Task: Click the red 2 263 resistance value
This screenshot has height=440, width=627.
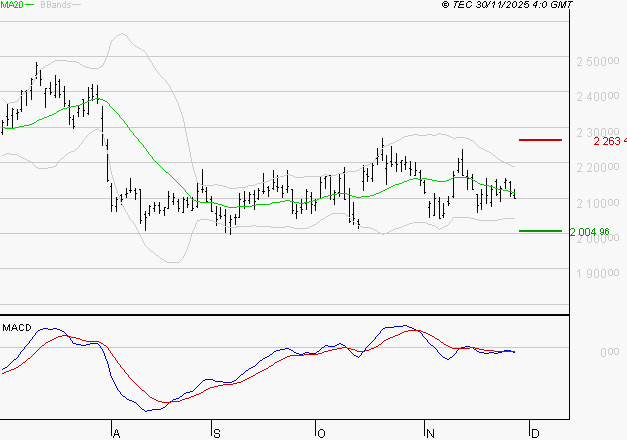Action: [x=610, y=141]
